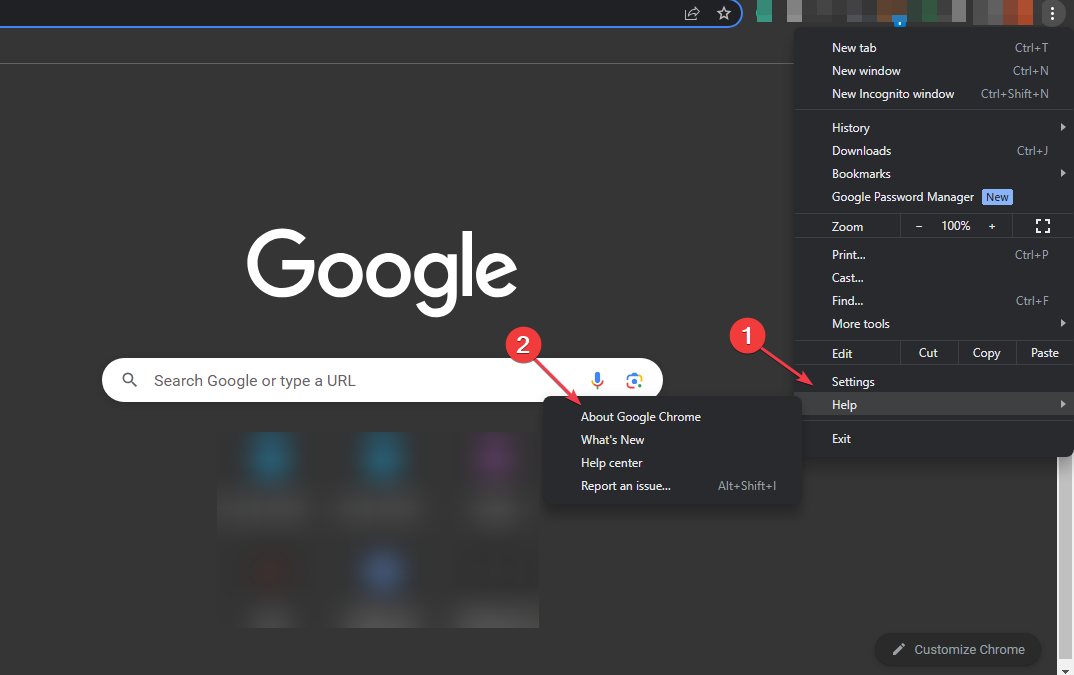Expand the Bookmarks submenu

[x=934, y=173]
